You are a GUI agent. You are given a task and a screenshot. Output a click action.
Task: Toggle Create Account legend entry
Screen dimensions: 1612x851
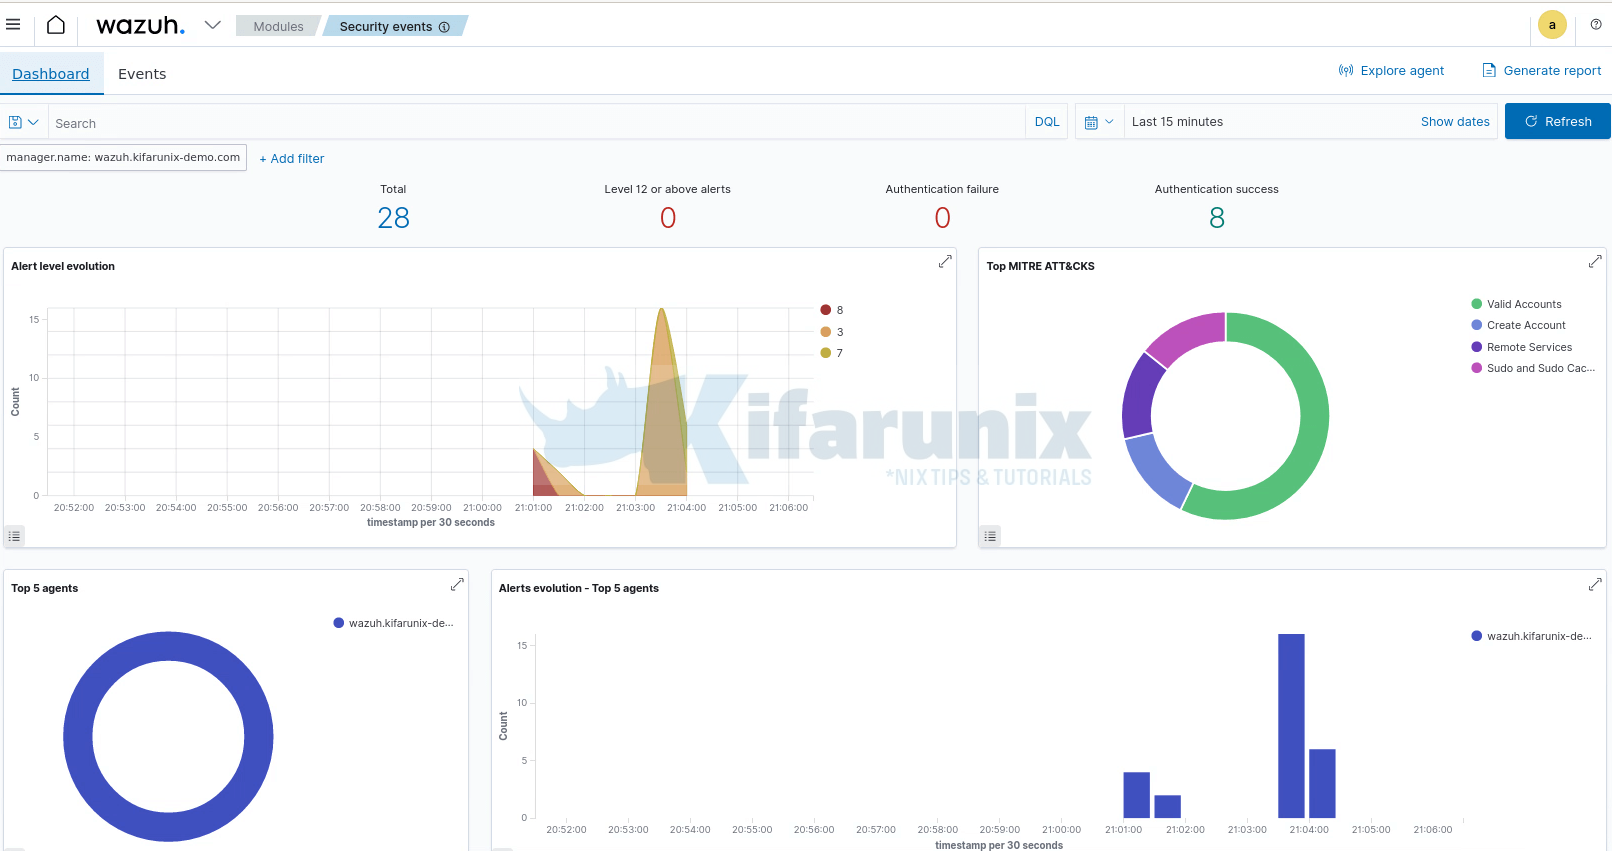coord(1518,325)
